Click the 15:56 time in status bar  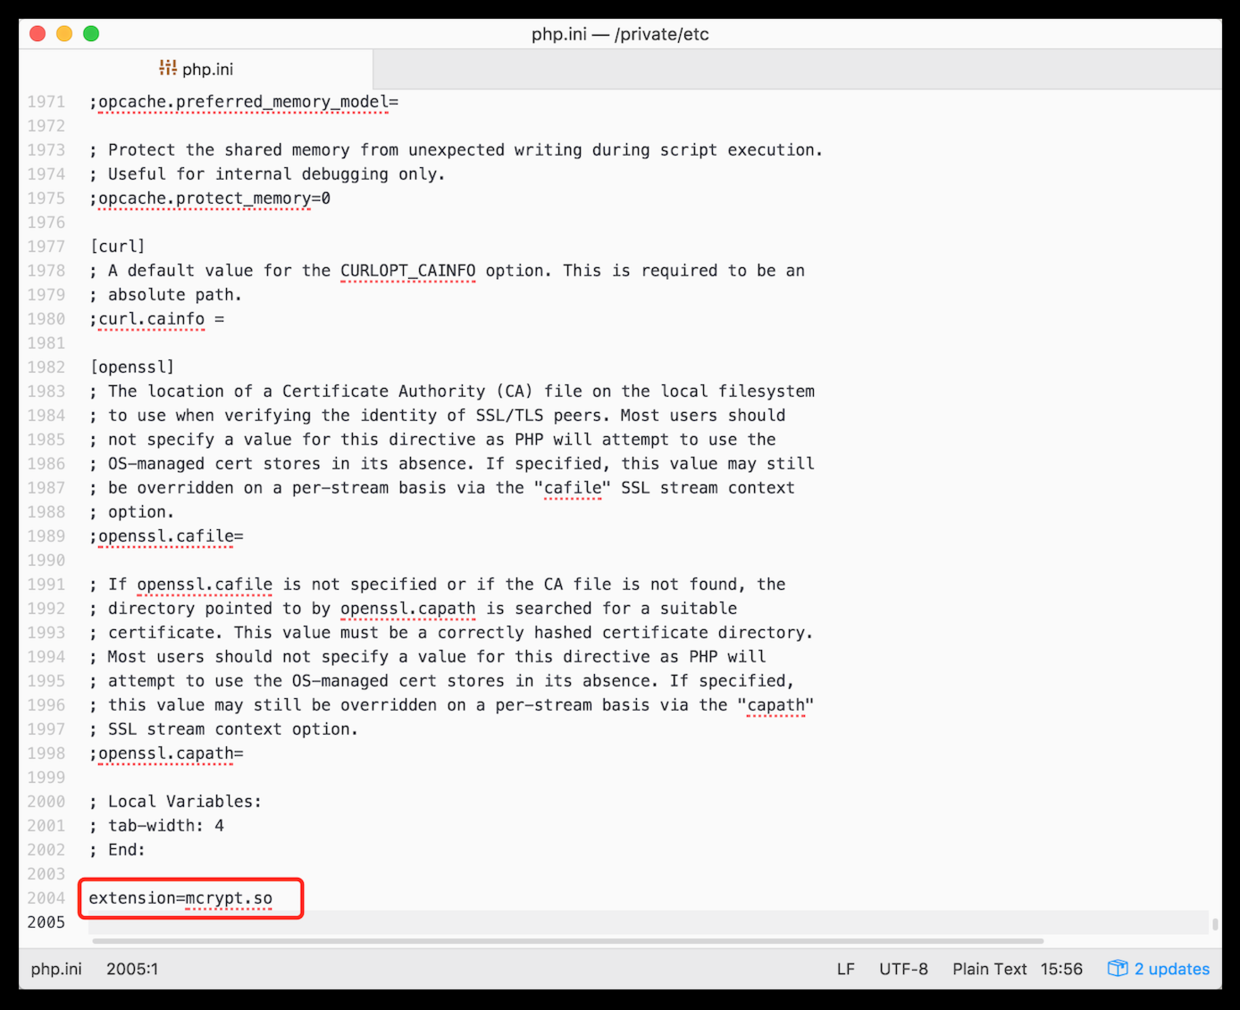click(1061, 968)
